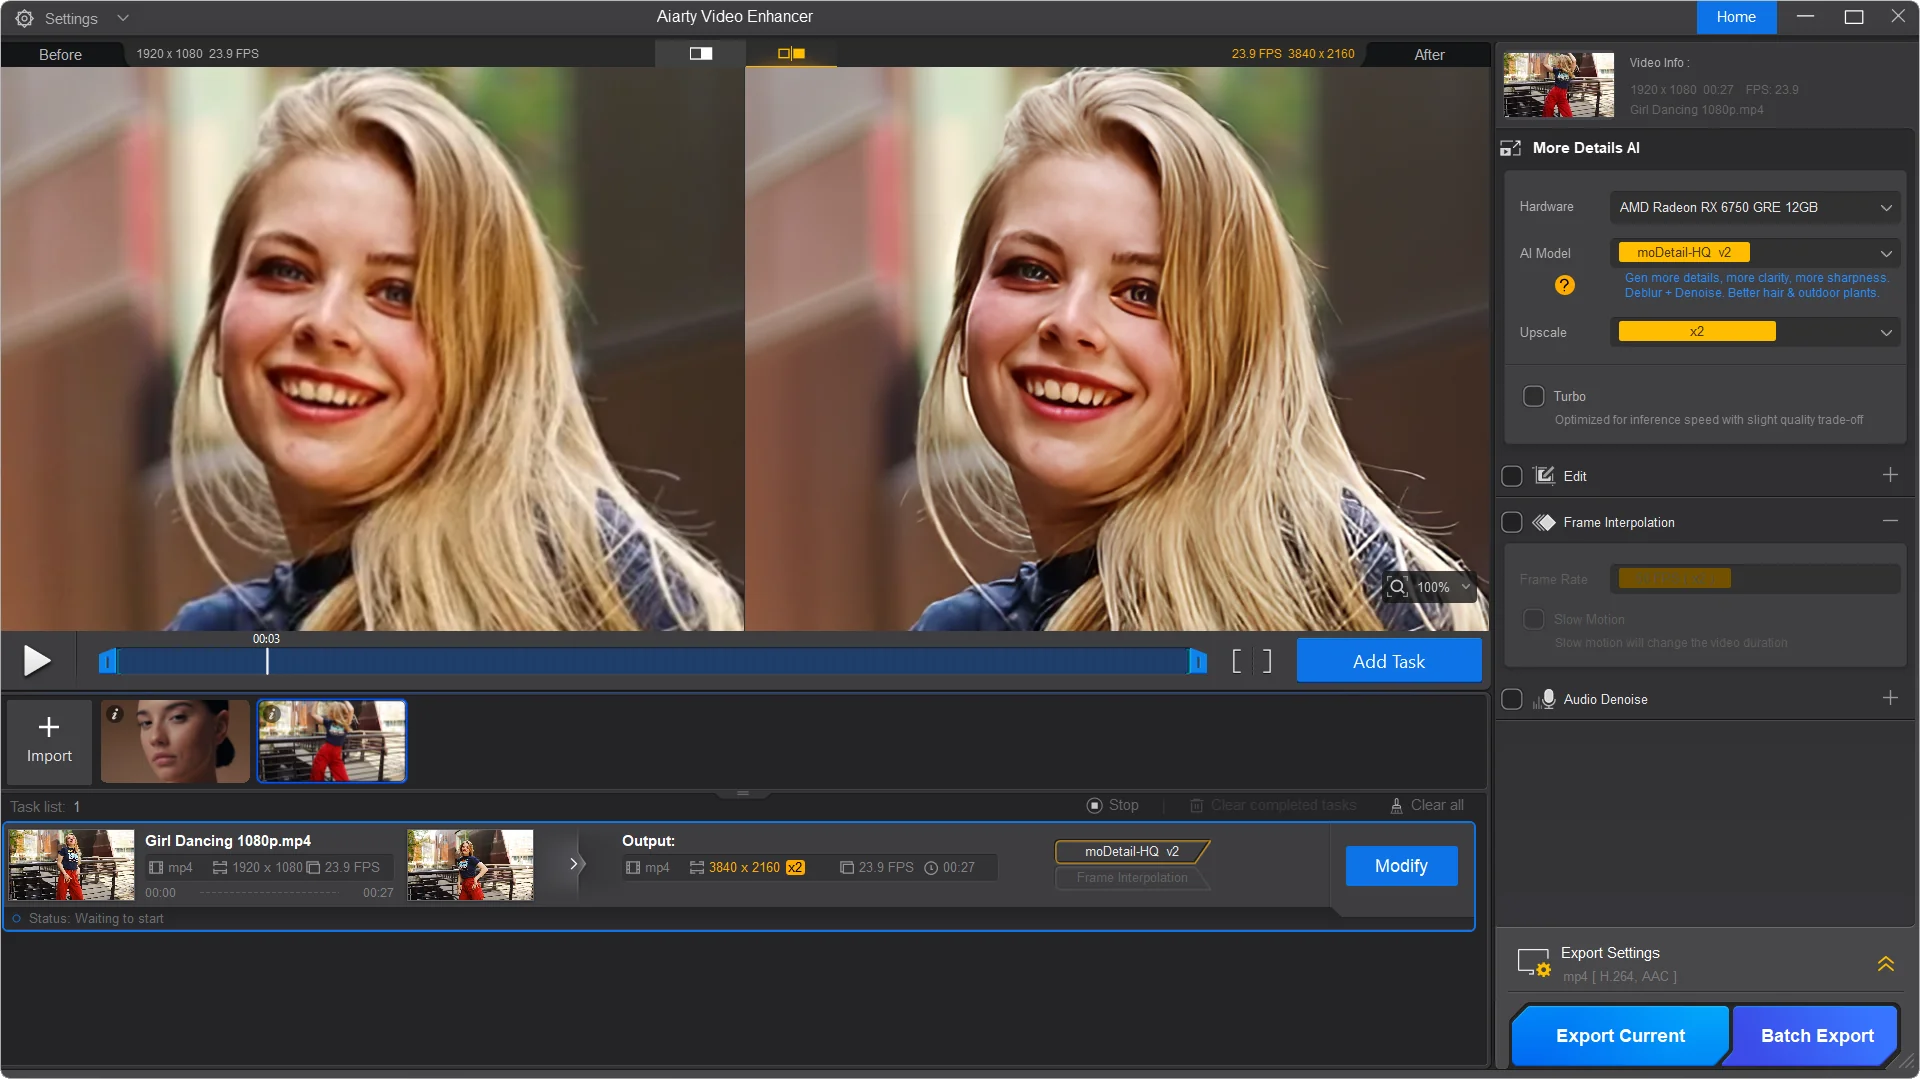Click the Export Current button
This screenshot has height=1079, width=1920.
click(x=1619, y=1036)
